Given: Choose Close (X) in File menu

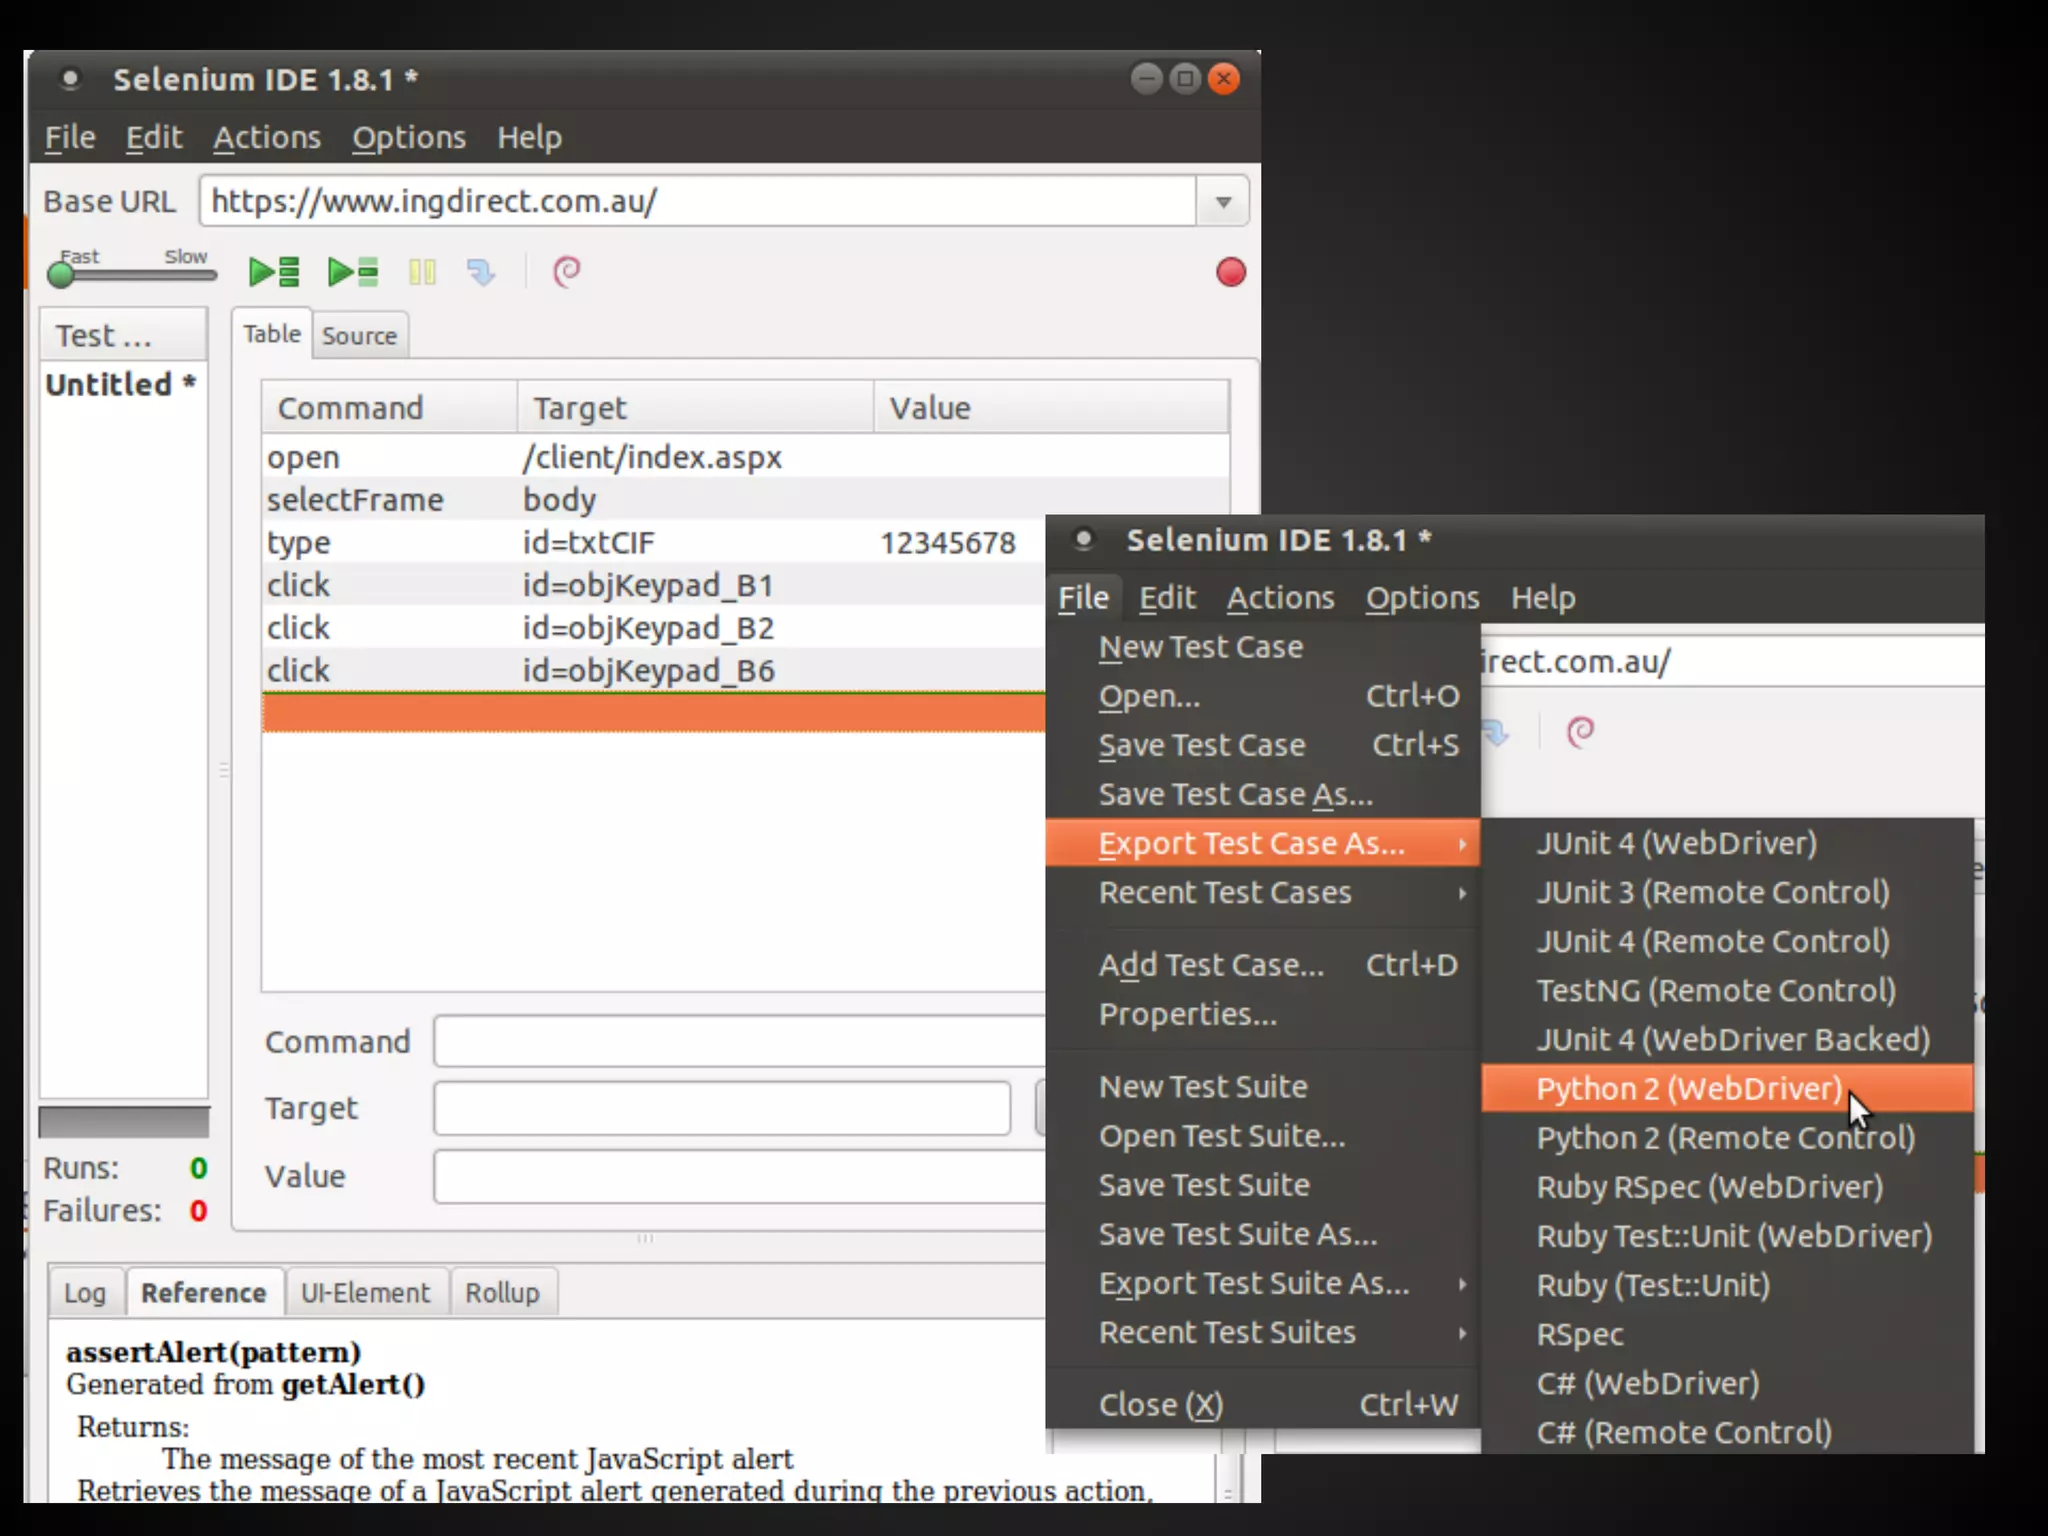Looking at the screenshot, I should coord(1263,1405).
